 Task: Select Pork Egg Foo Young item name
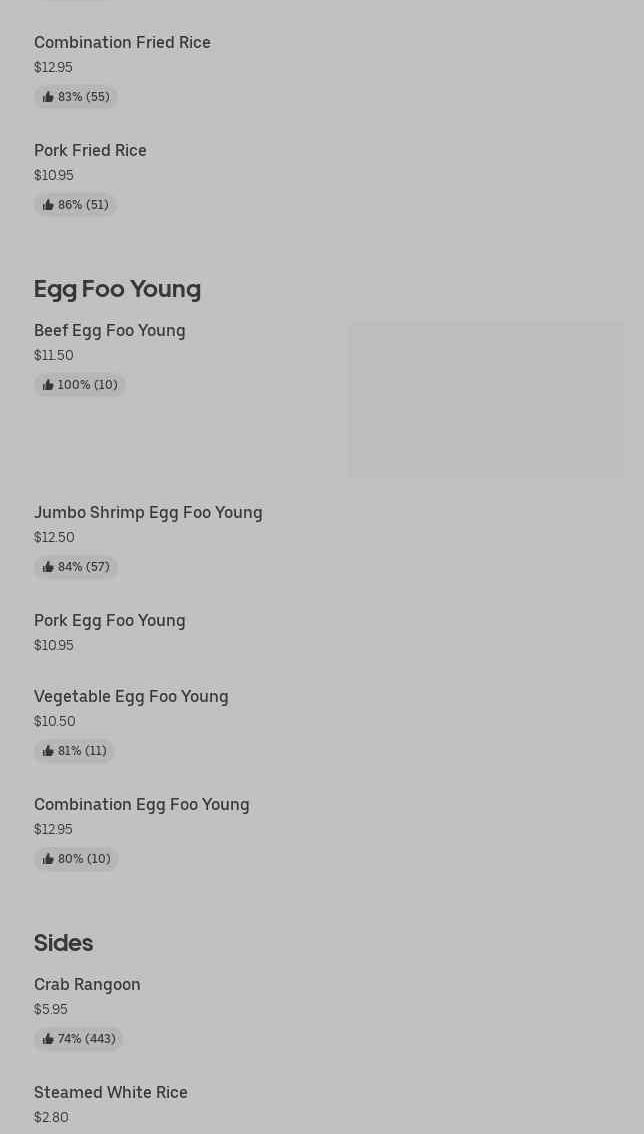(109, 620)
